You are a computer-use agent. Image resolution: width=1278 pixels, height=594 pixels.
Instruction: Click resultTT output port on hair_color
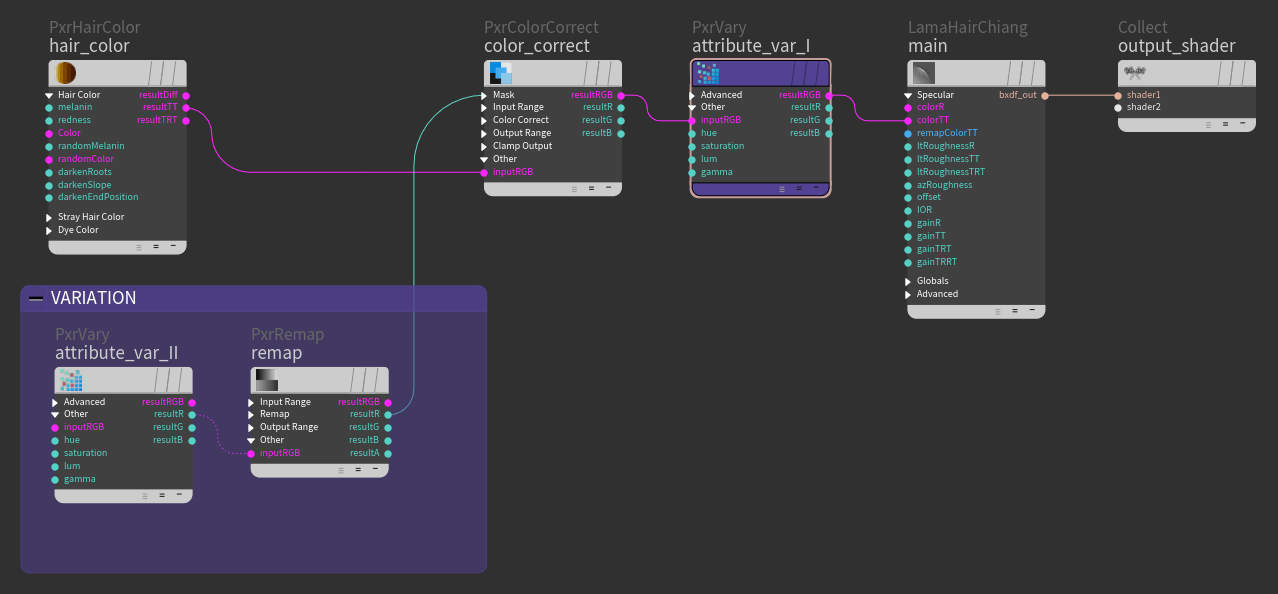pyautogui.click(x=186, y=107)
